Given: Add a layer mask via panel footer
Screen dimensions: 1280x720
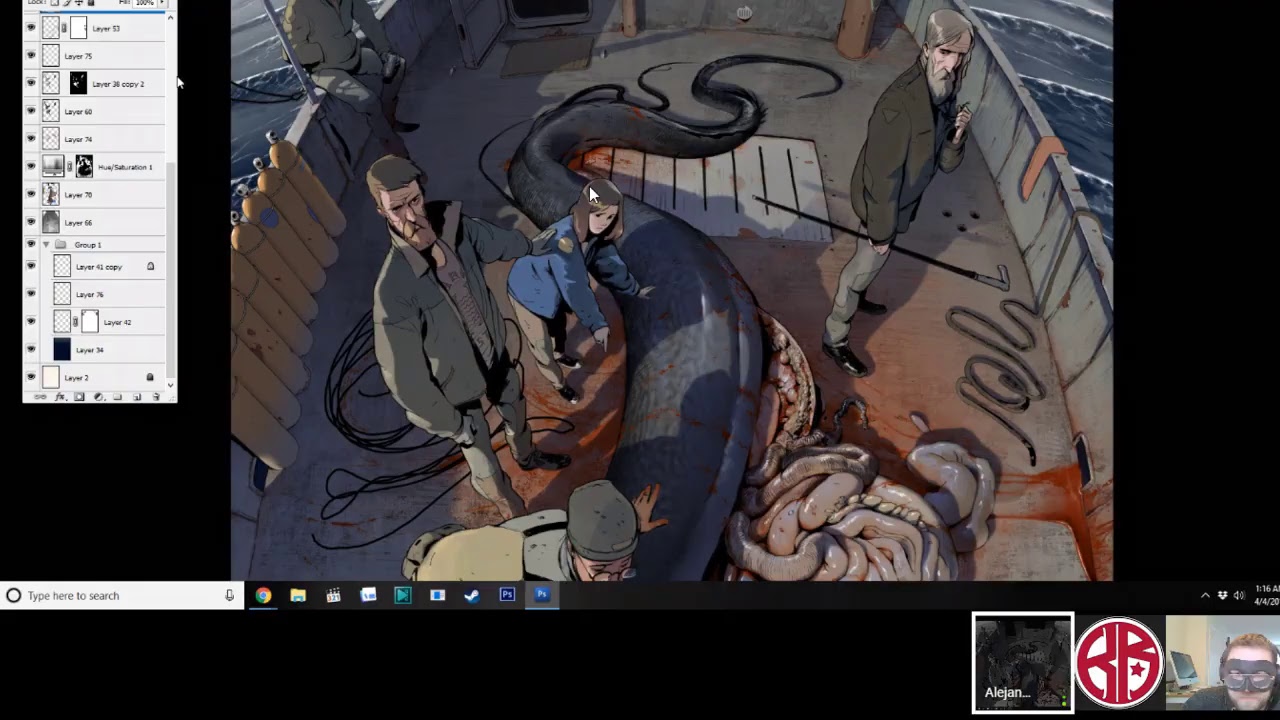Looking at the screenshot, I should tap(79, 397).
